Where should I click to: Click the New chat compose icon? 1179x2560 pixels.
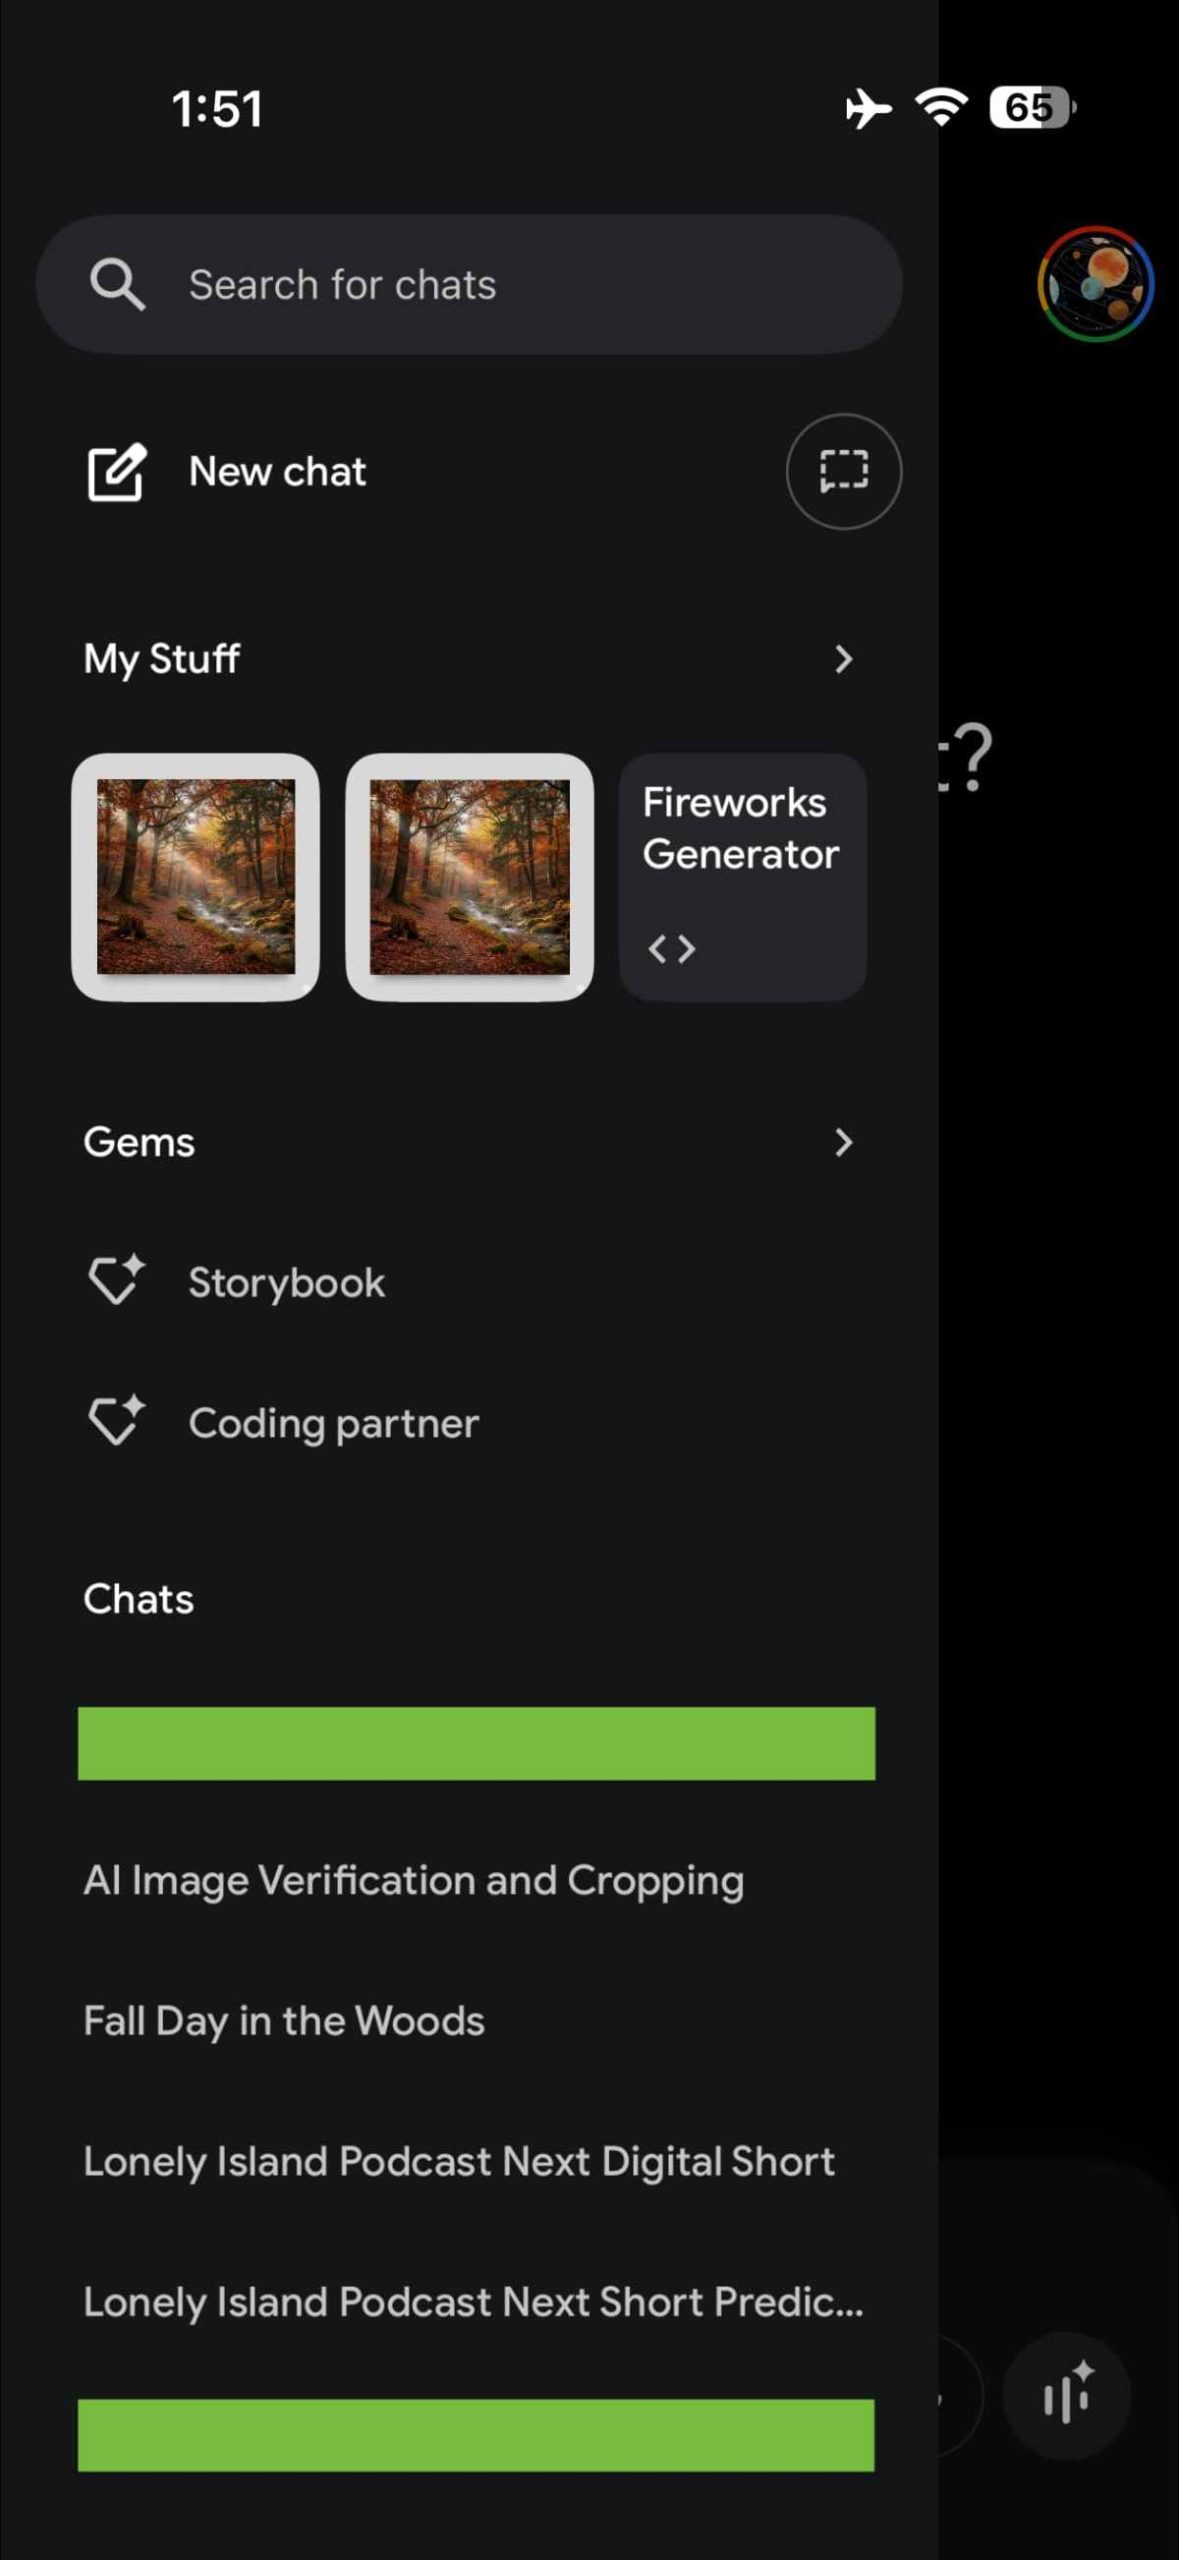tap(116, 472)
